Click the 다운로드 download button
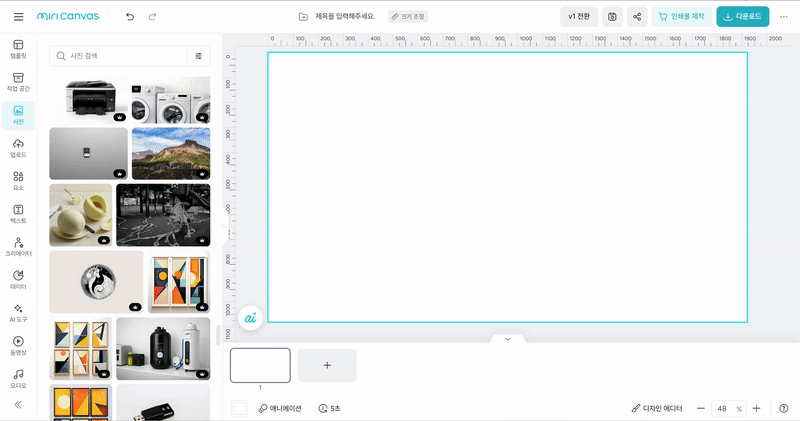The height and width of the screenshot is (421, 800). 743,16
